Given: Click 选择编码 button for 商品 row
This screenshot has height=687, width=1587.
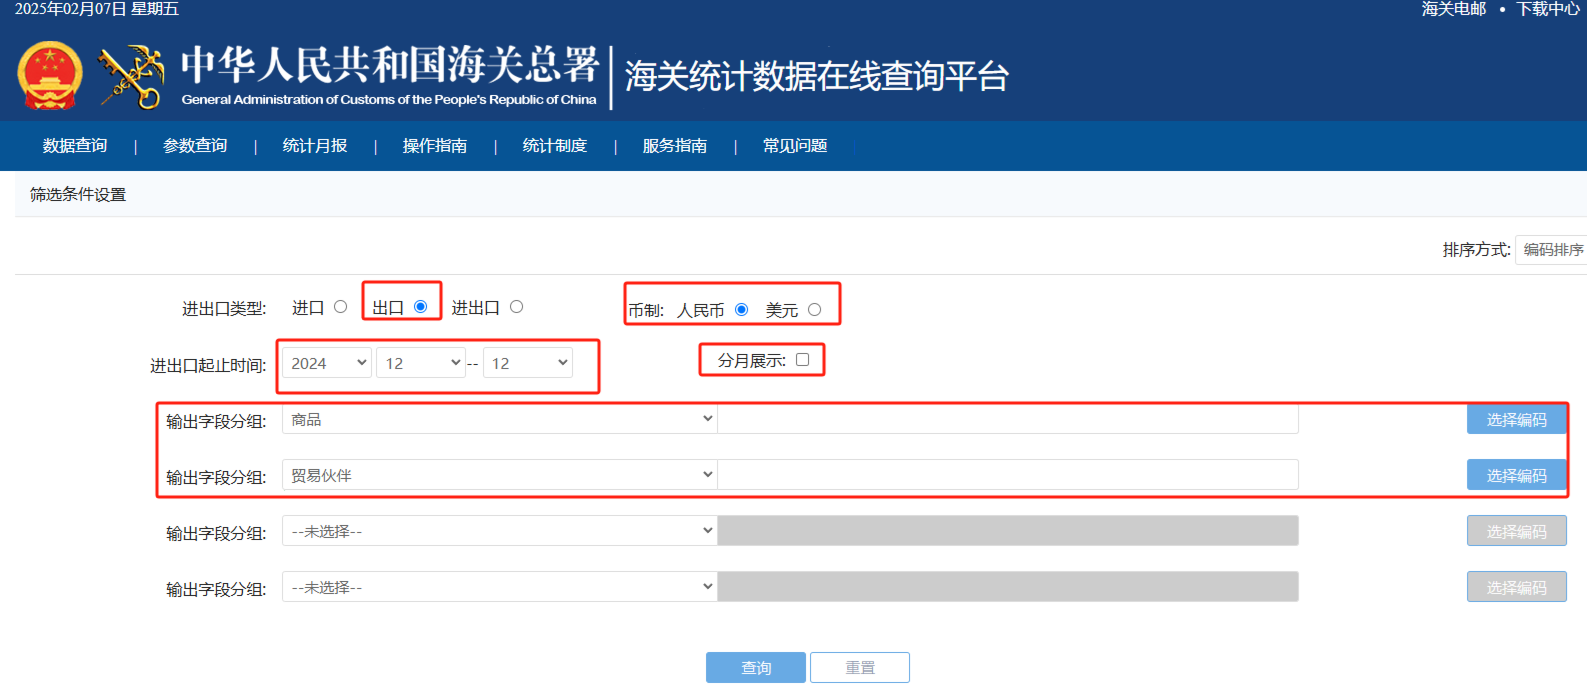Looking at the screenshot, I should tap(1517, 419).
